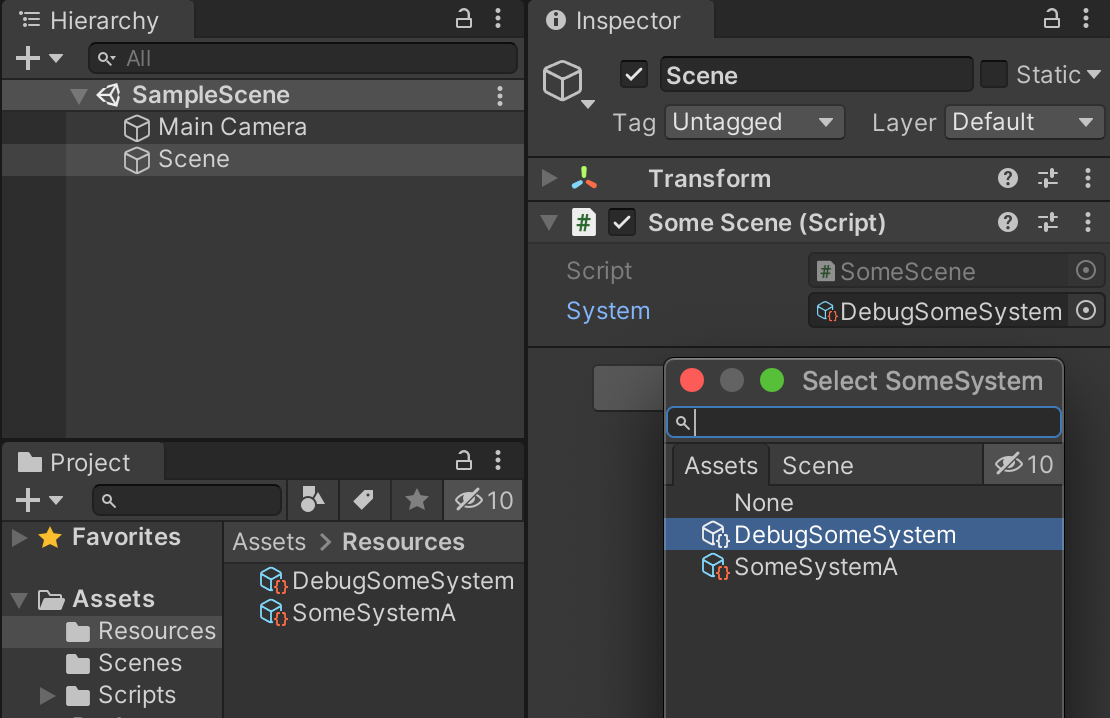Click the help icon on Transform component
The width and height of the screenshot is (1110, 718).
tap(1007, 178)
